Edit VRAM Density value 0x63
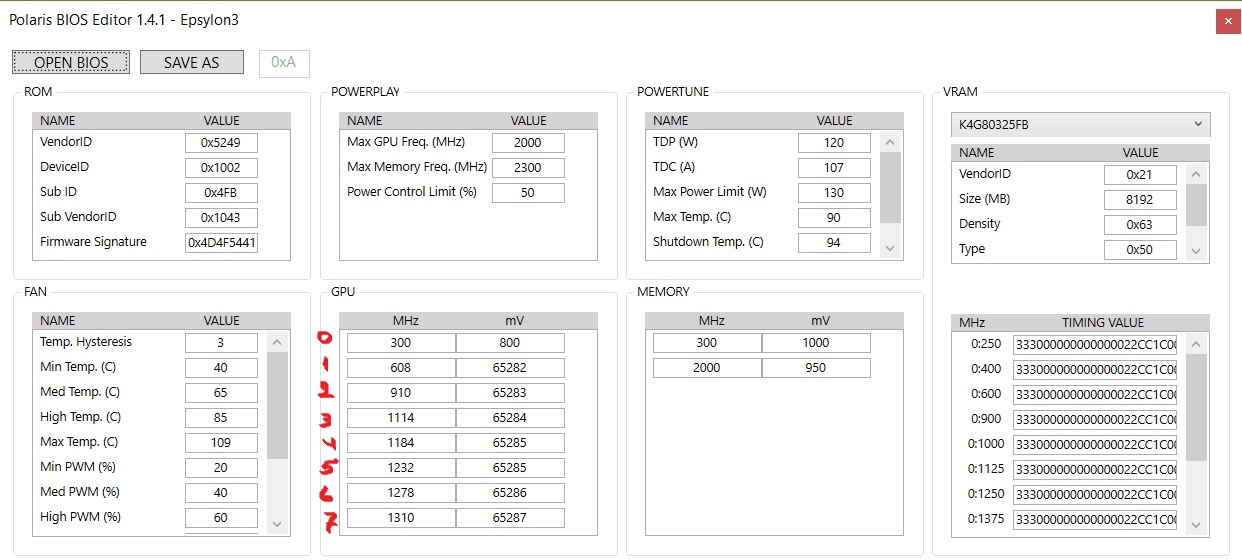 1140,224
